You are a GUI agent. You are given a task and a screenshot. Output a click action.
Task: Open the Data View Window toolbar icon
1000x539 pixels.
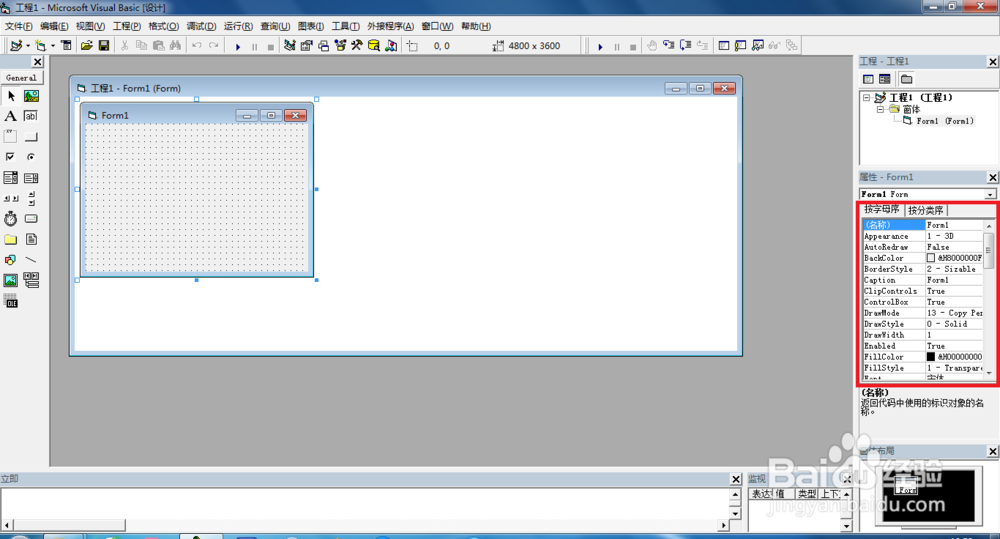click(374, 45)
